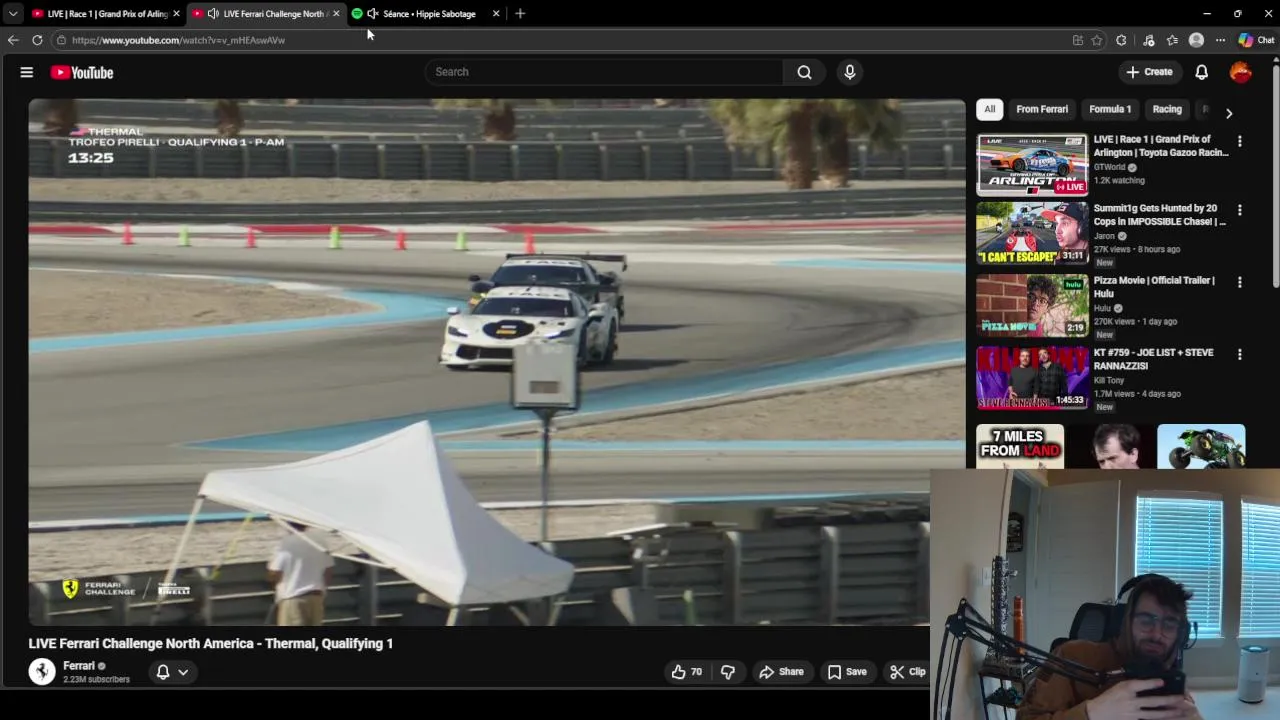Screen dimensions: 1280x720
Task: Click the search magnifier button
Action: pos(804,72)
